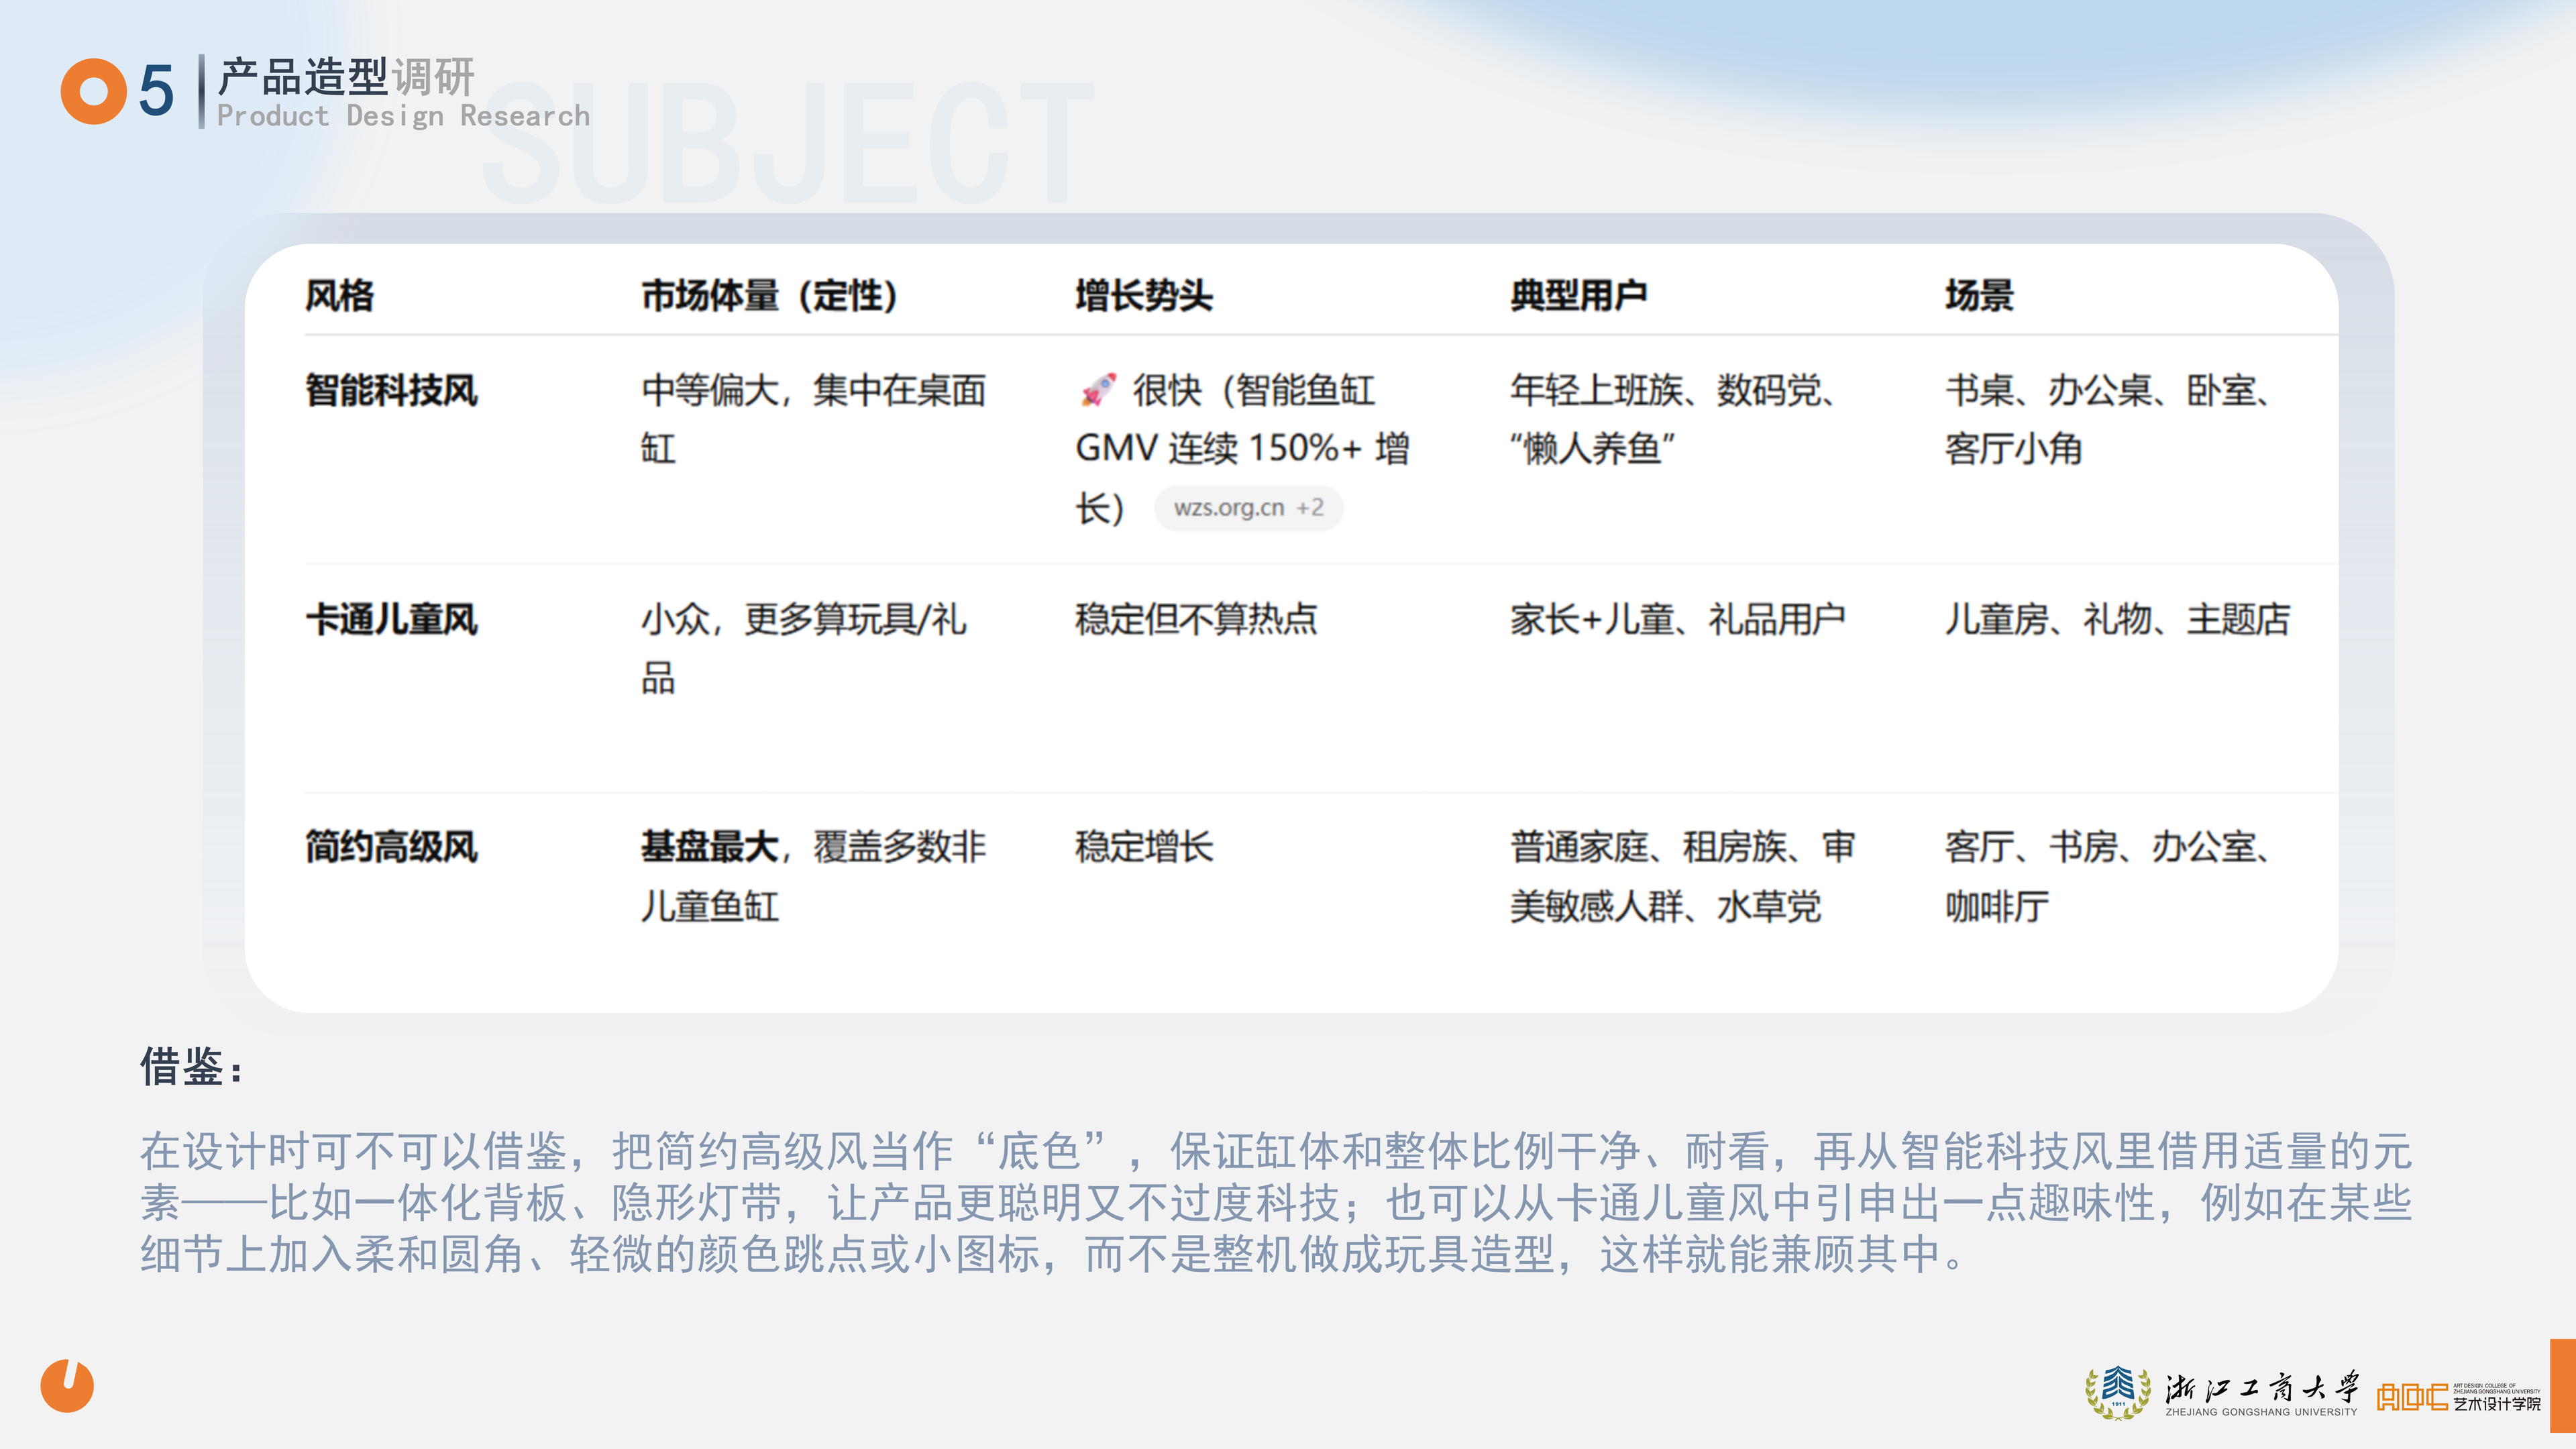The width and height of the screenshot is (2576, 1449).
Task: Click the 典型用户 column header
Action: pyautogui.click(x=1579, y=295)
